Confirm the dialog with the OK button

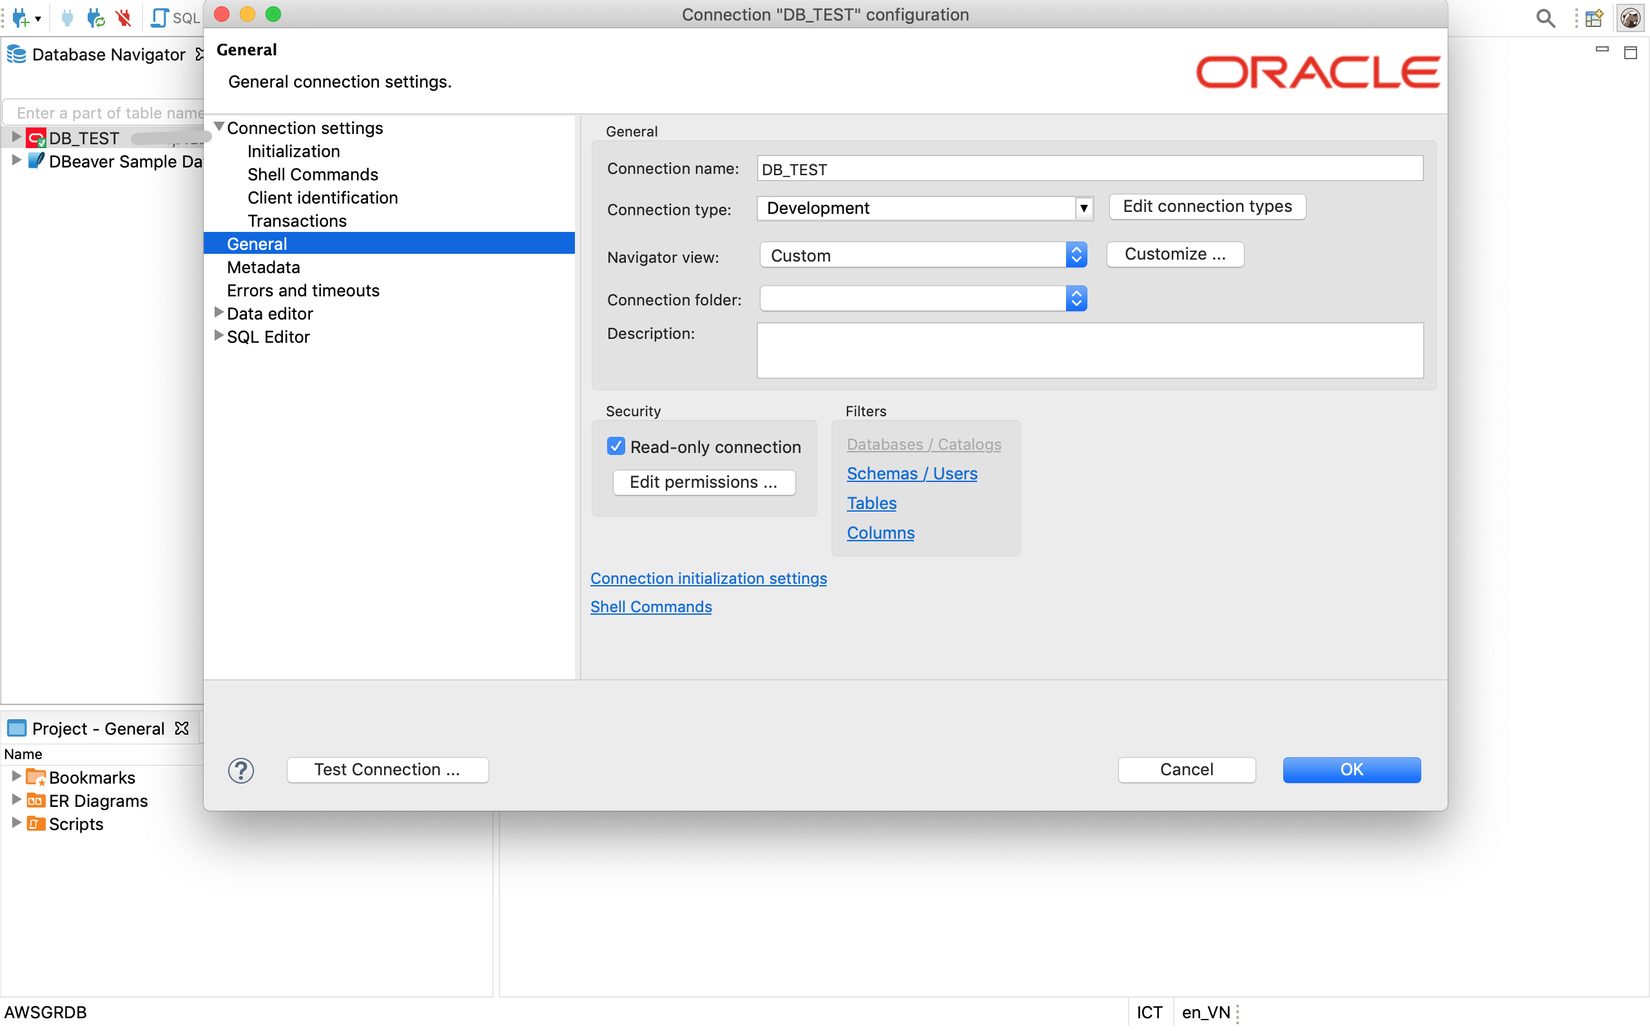click(1352, 769)
